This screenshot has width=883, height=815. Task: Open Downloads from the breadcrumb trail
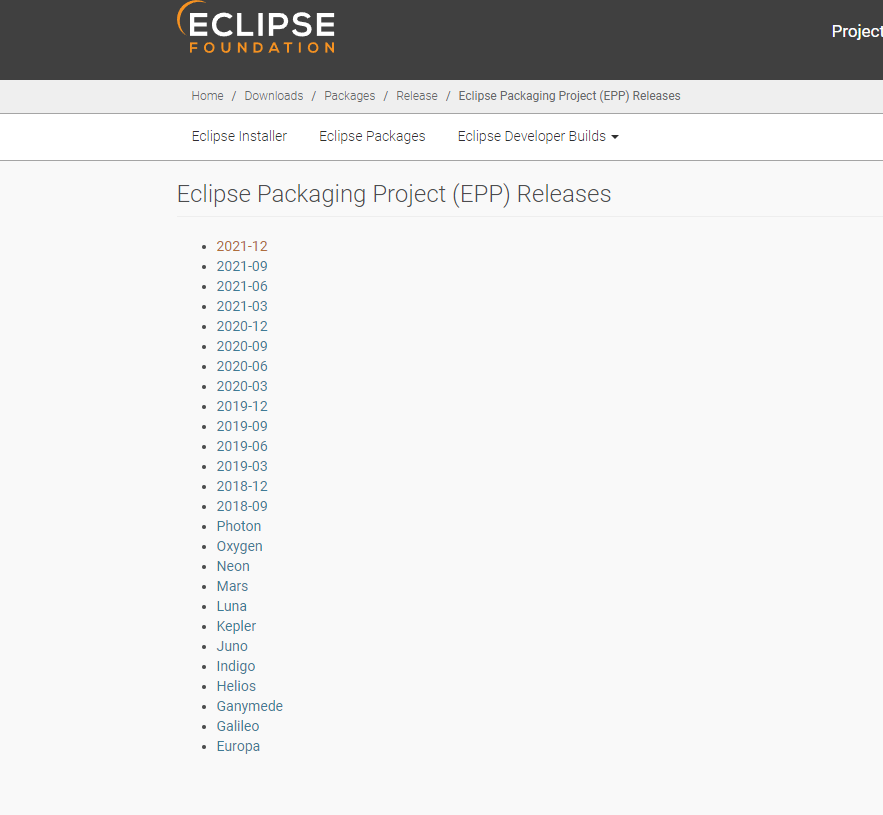pos(273,95)
